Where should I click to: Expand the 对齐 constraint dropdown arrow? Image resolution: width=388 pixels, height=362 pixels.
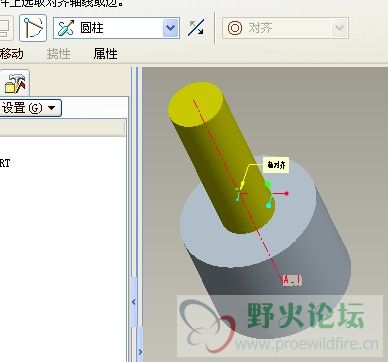click(x=339, y=28)
